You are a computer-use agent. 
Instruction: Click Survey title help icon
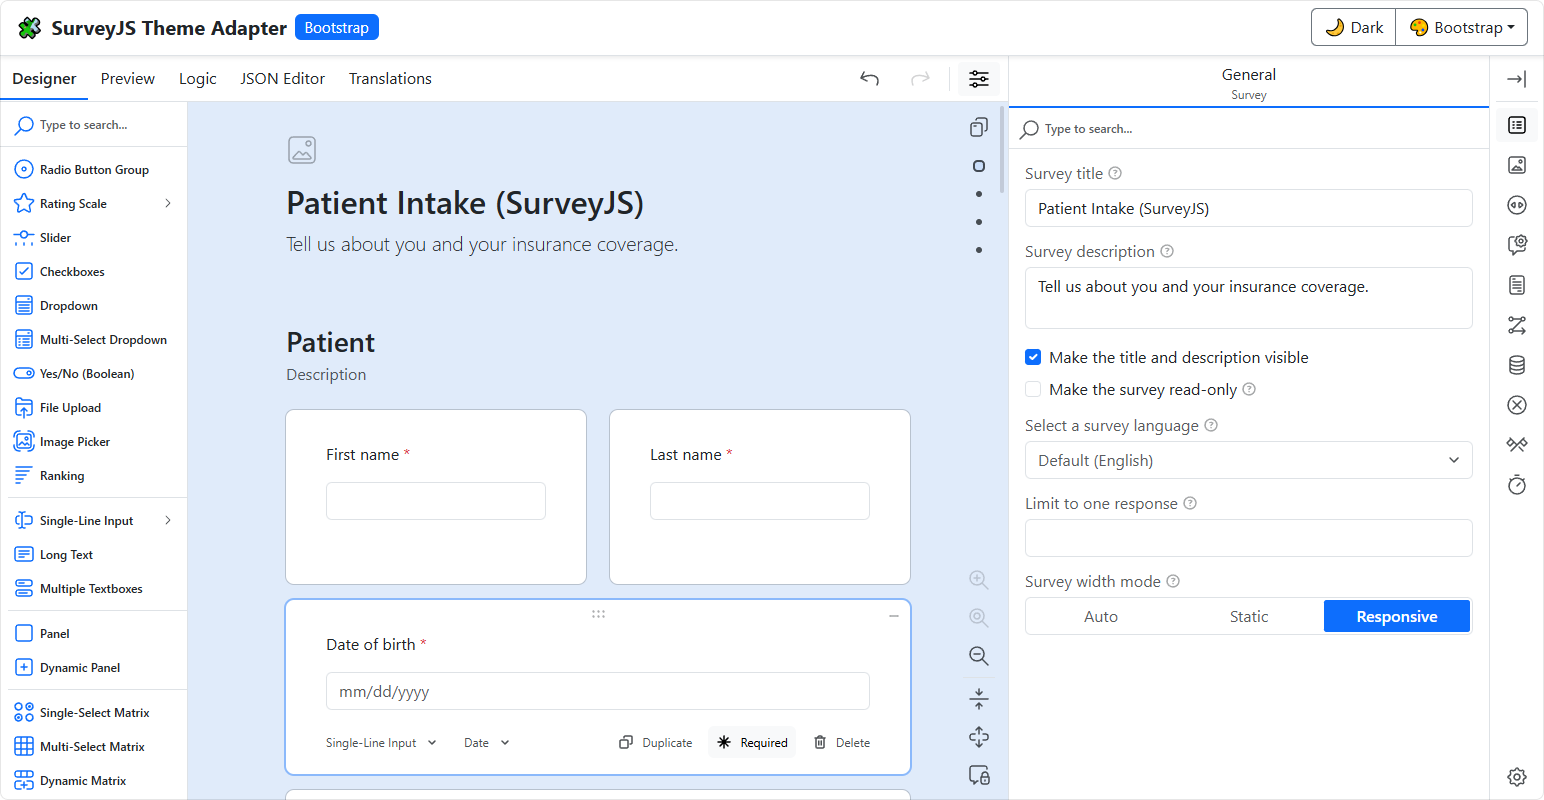[1115, 173]
